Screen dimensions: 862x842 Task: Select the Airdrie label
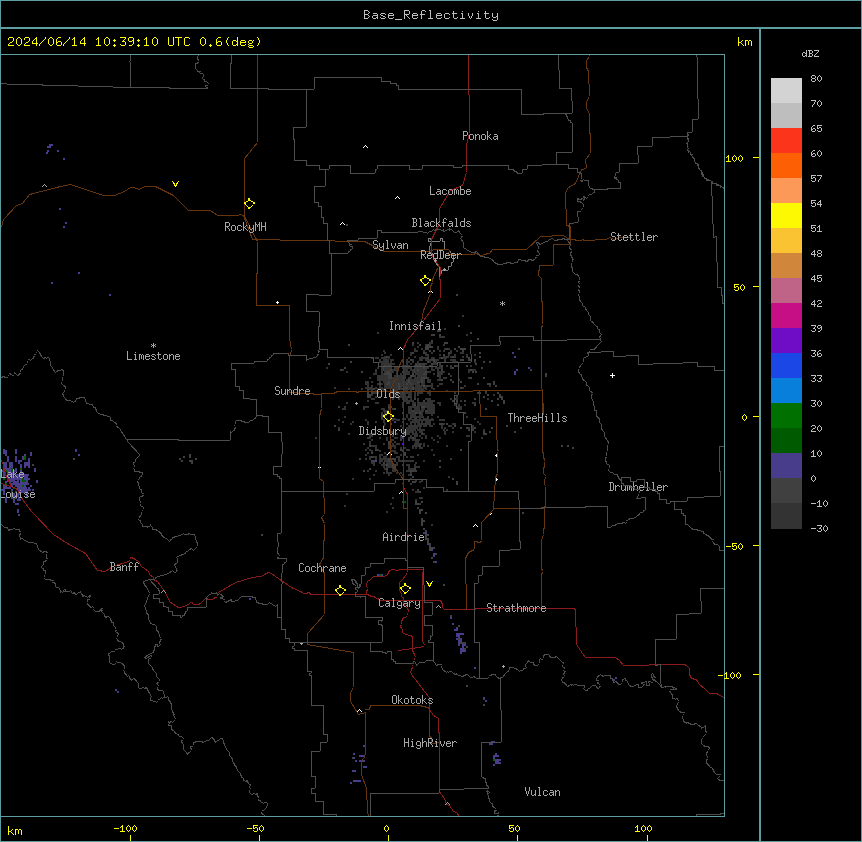coord(403,537)
